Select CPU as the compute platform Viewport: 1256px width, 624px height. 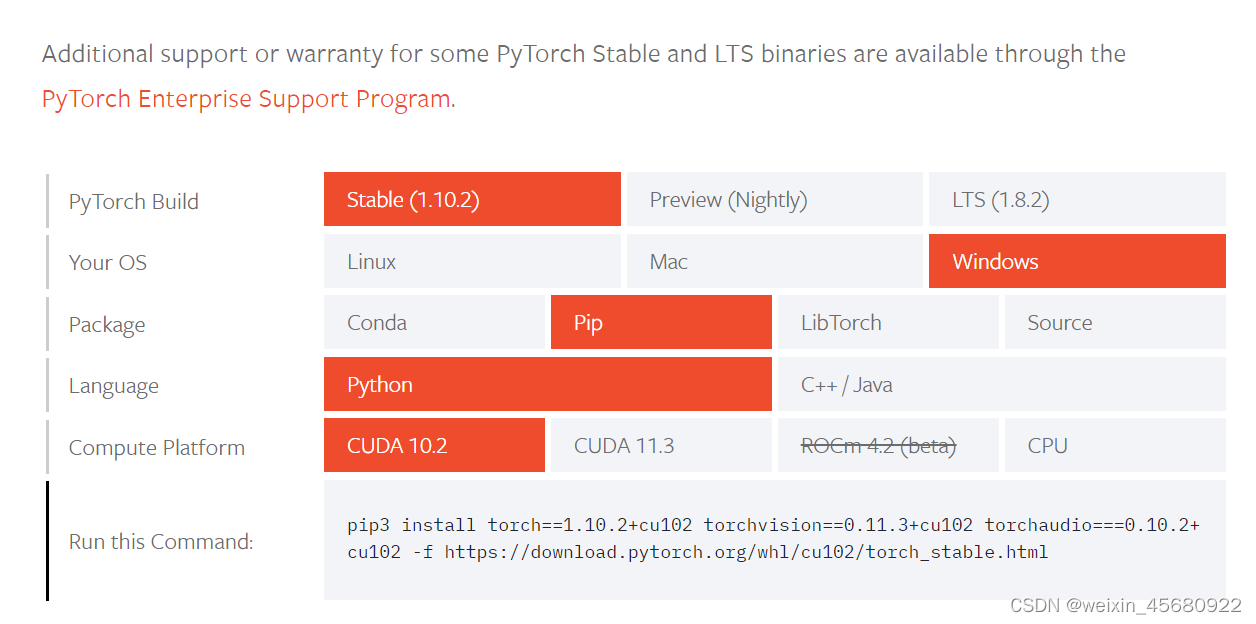click(1115, 445)
